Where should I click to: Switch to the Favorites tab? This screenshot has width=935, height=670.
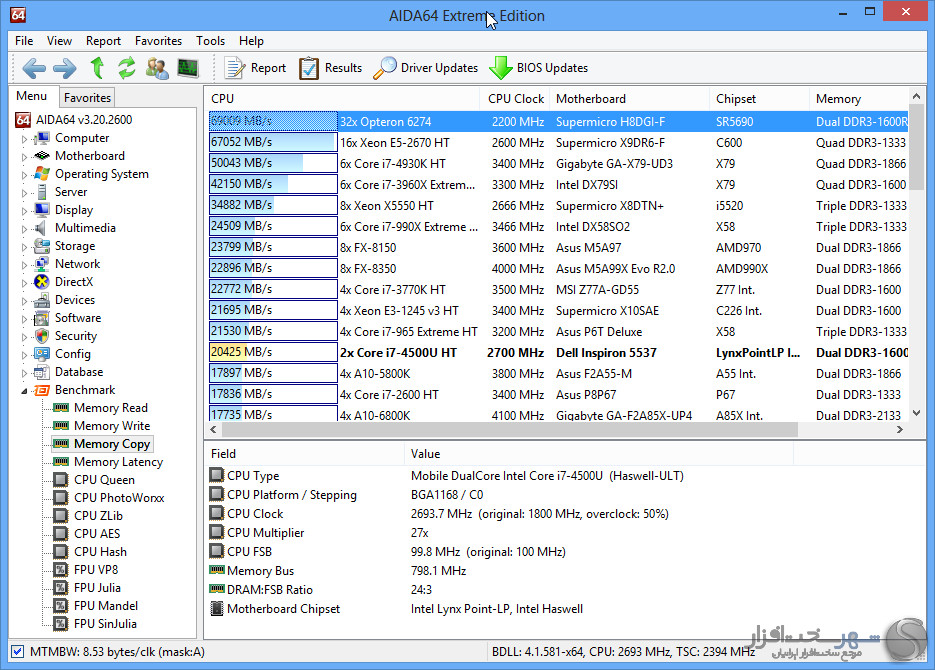click(87, 97)
